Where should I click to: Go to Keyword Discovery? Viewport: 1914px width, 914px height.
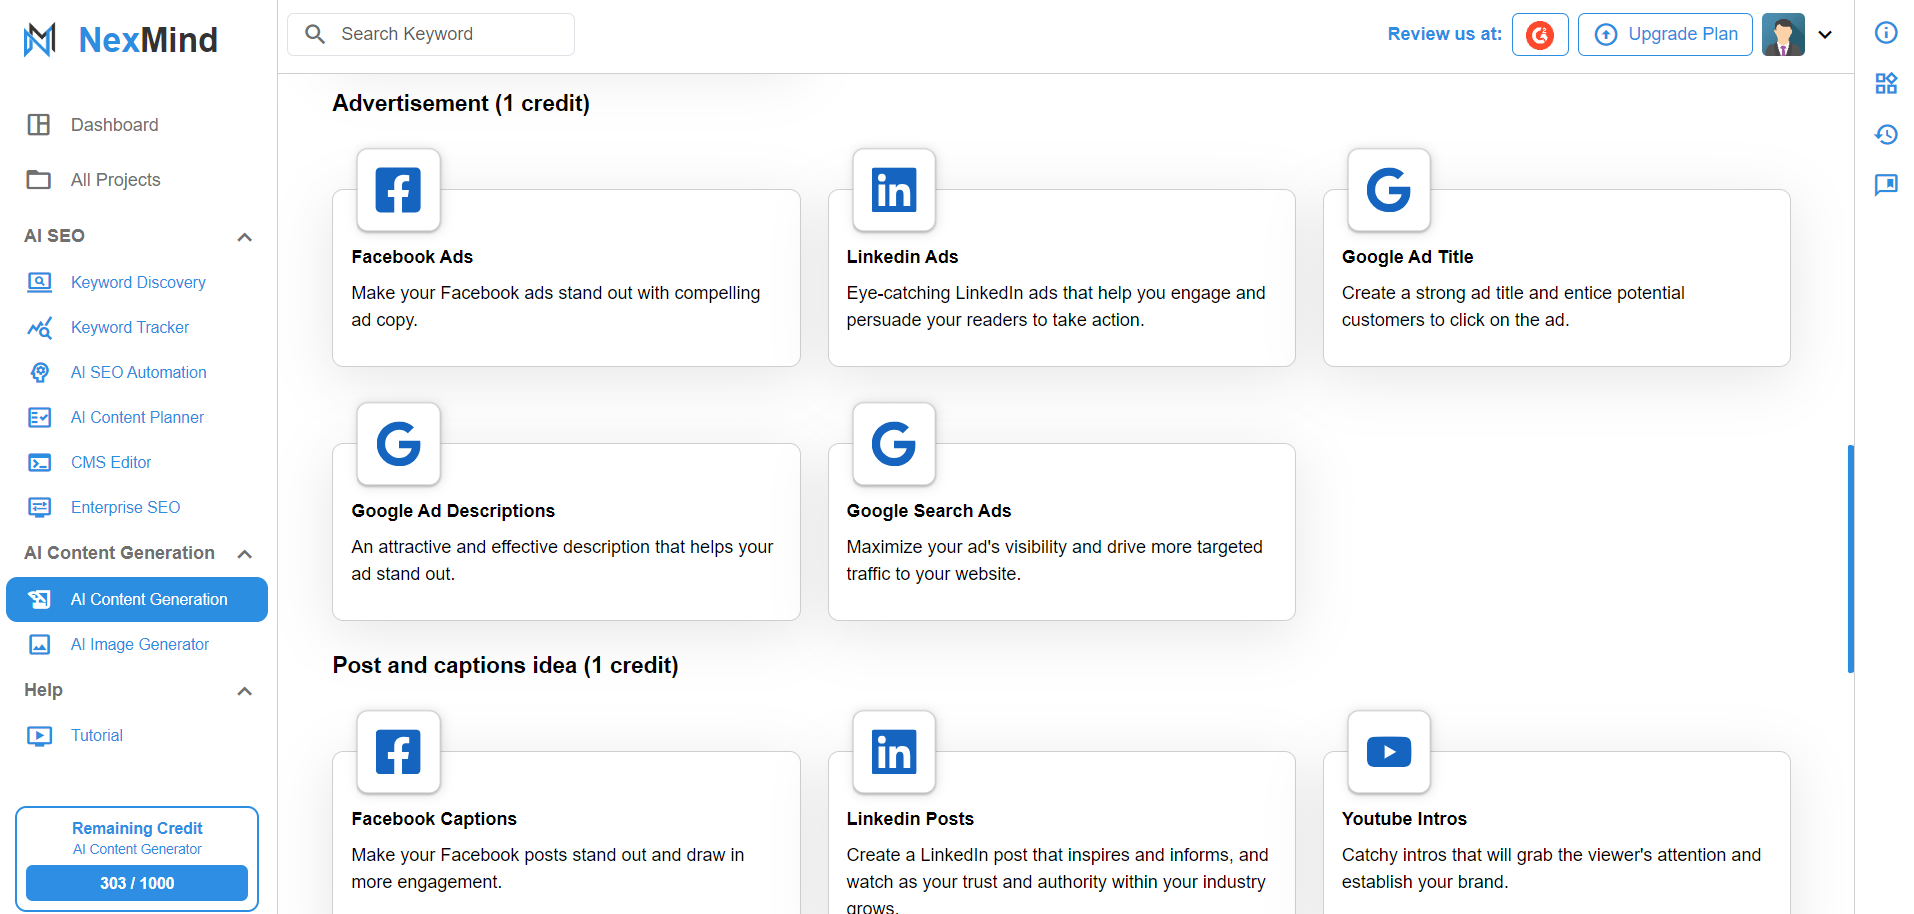138,282
